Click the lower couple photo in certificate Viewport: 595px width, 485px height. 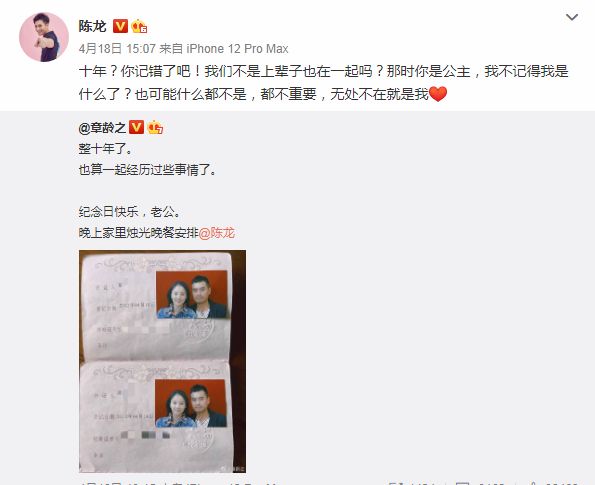[x=191, y=403]
